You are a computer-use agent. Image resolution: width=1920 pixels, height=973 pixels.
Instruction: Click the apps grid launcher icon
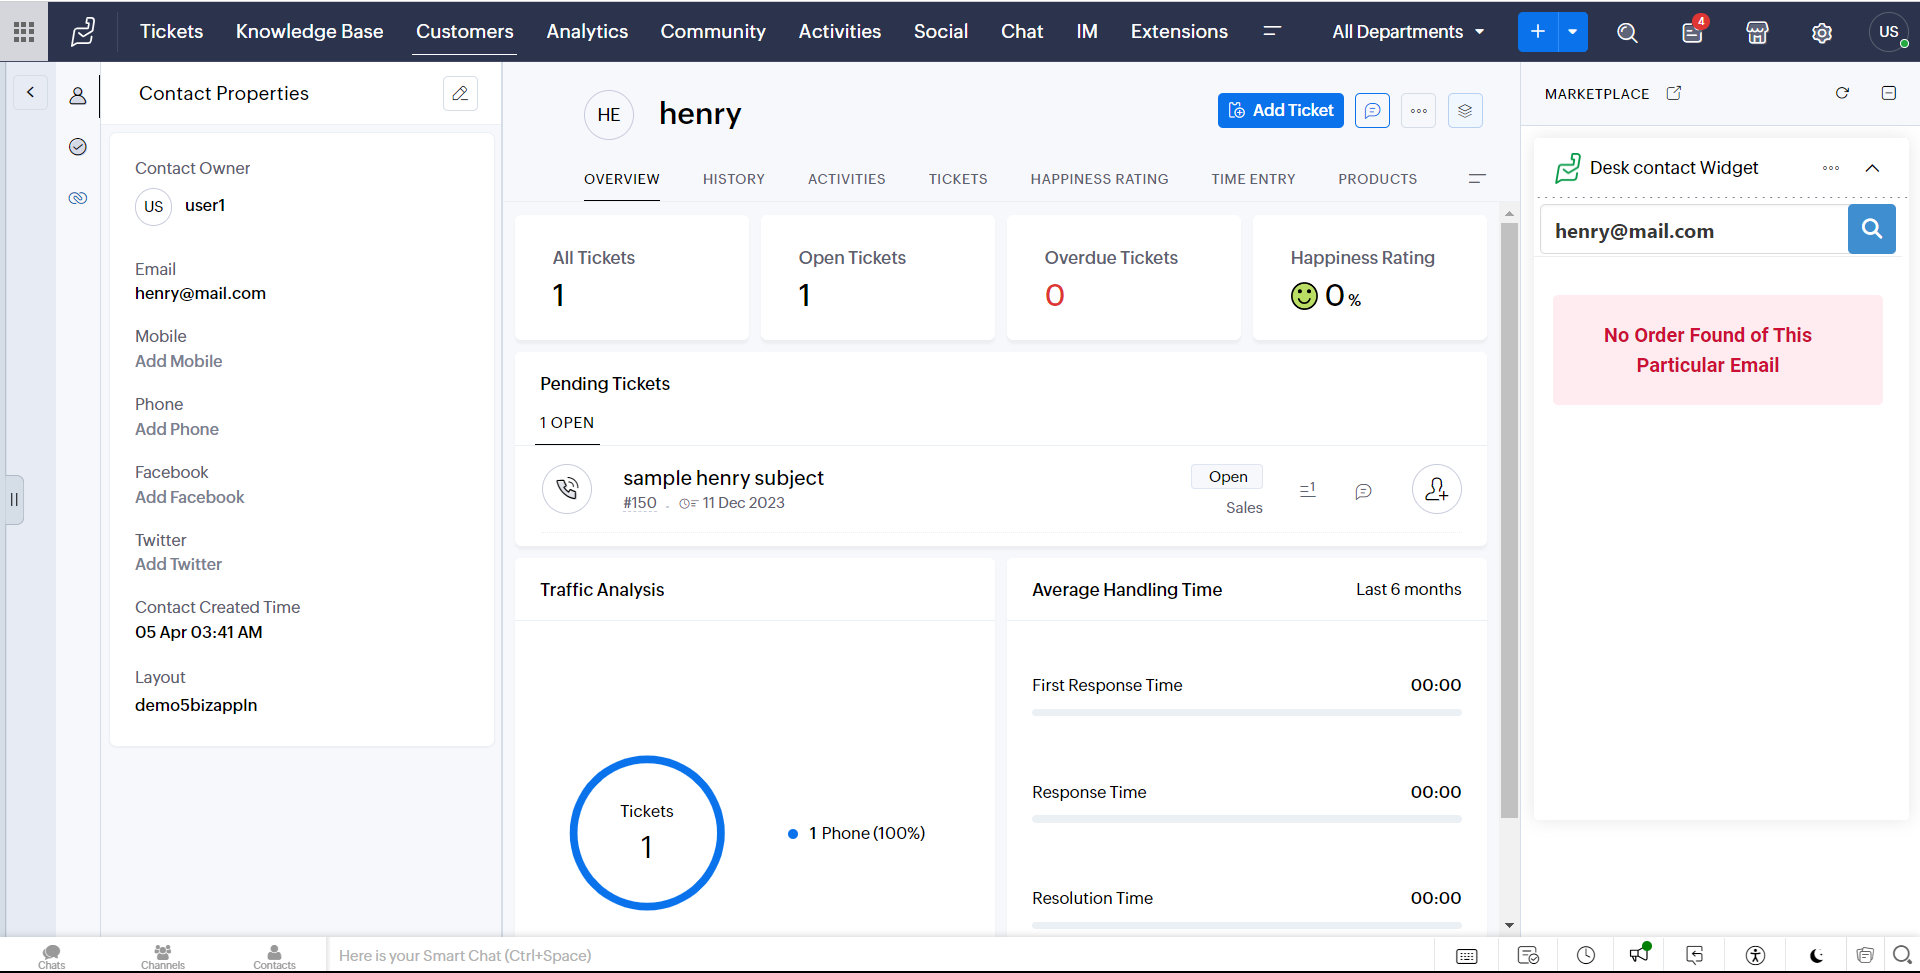pyautogui.click(x=24, y=32)
